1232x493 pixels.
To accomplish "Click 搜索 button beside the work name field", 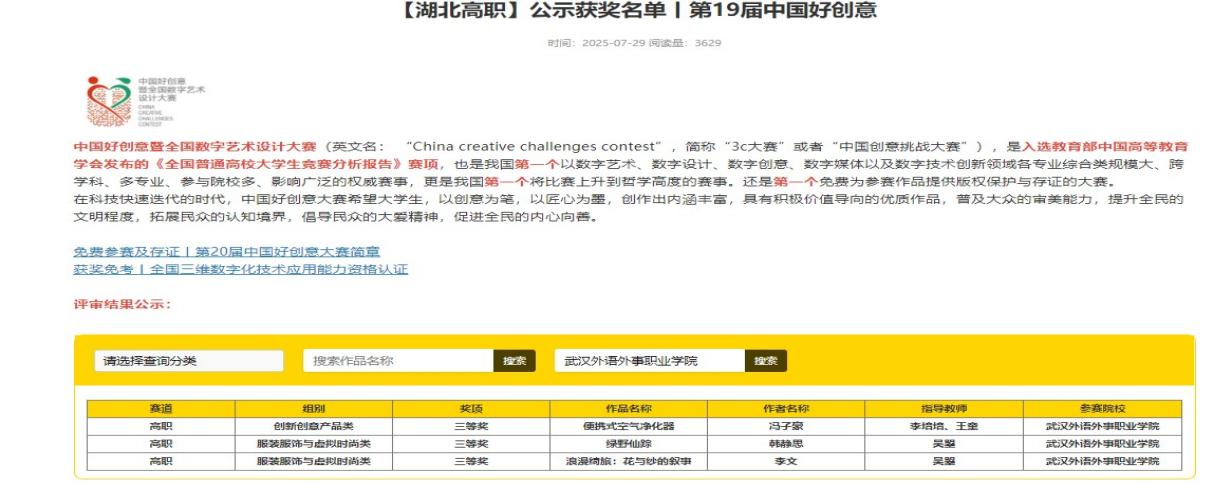I will point(514,361).
